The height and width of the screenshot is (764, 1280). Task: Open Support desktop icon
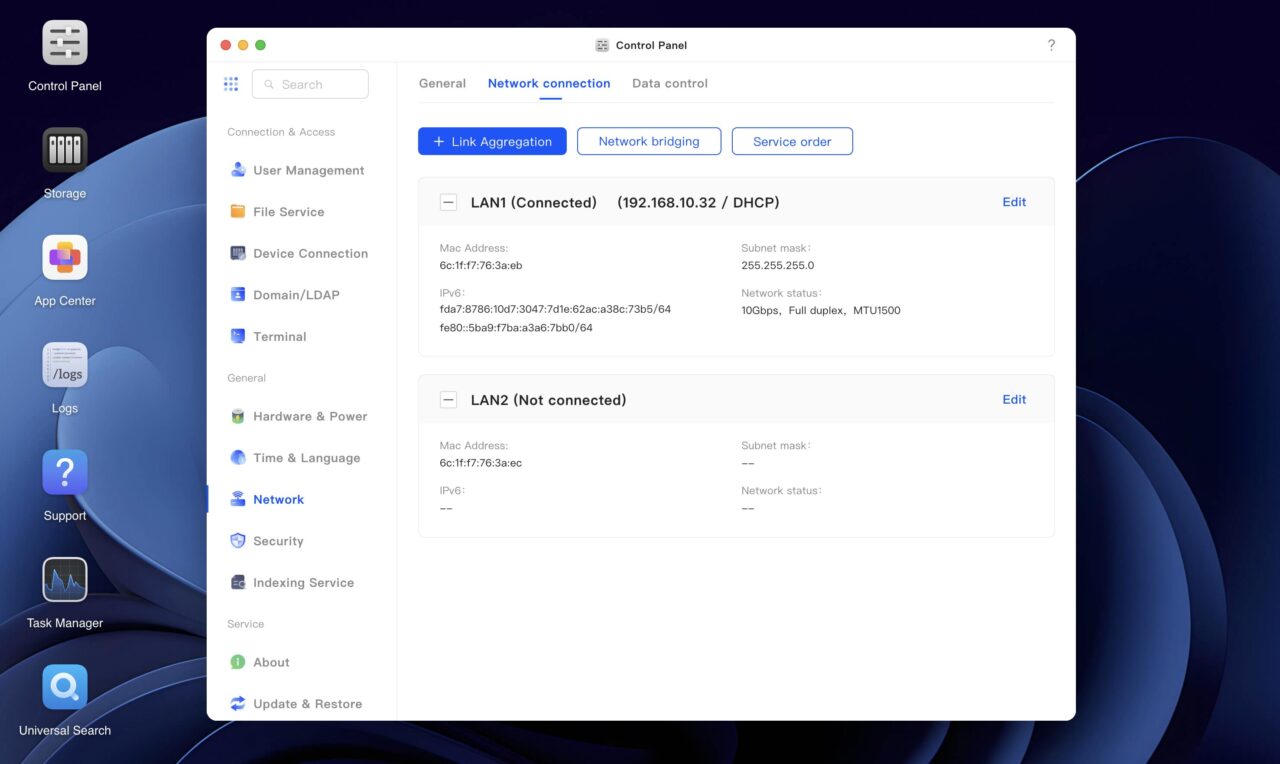(65, 473)
